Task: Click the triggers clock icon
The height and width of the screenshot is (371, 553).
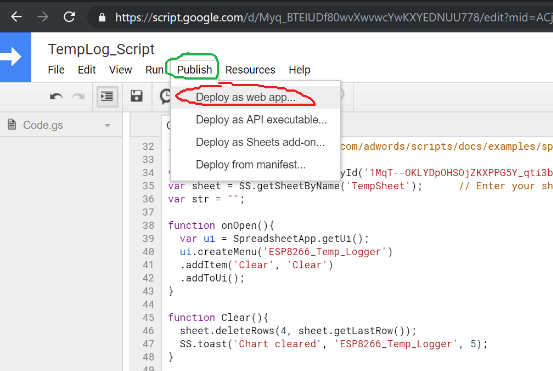Action: tap(165, 96)
